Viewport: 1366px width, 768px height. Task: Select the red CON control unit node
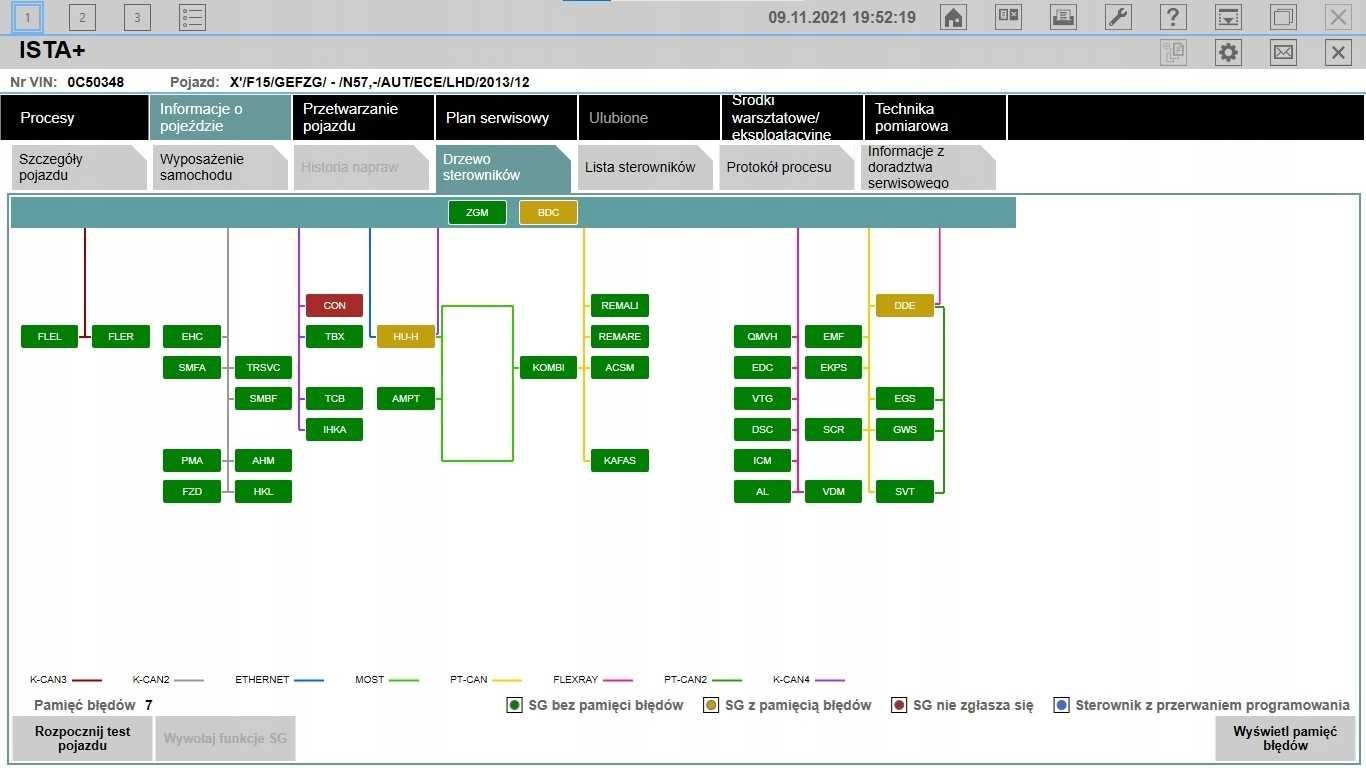click(x=335, y=306)
